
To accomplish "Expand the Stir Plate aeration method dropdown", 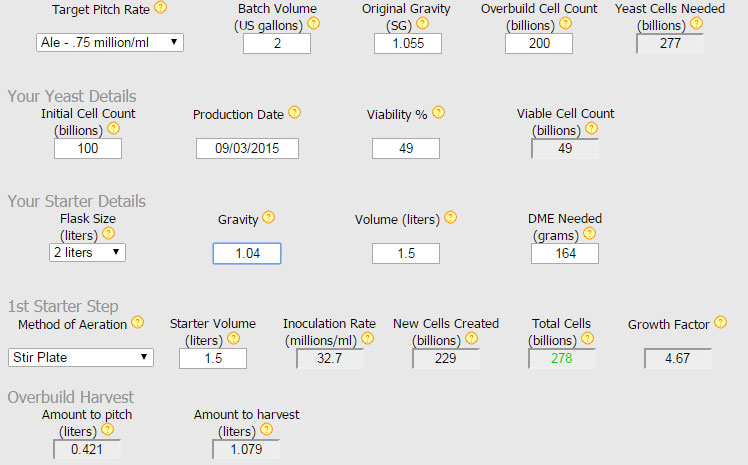I will (x=81, y=357).
